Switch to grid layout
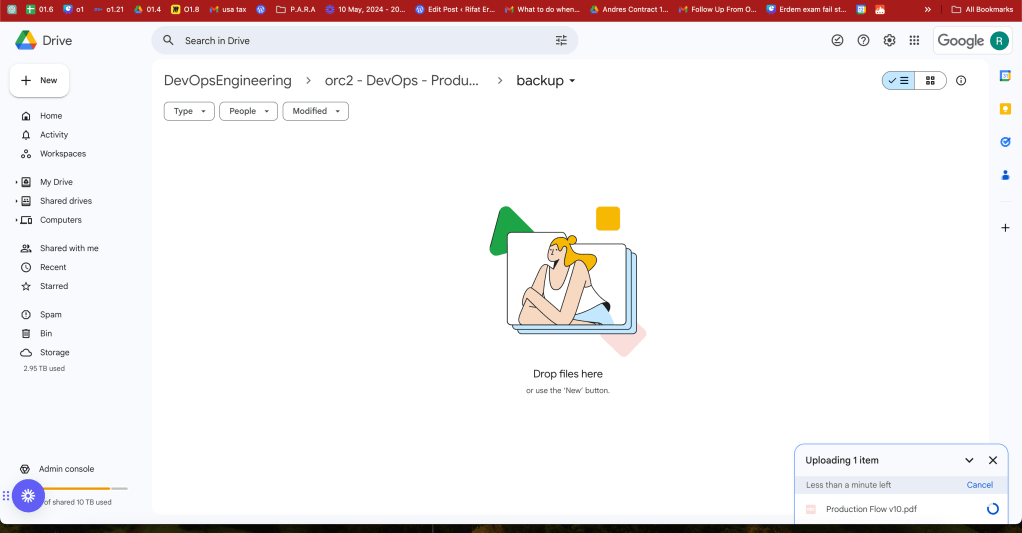The image size is (1022, 533). (x=930, y=81)
